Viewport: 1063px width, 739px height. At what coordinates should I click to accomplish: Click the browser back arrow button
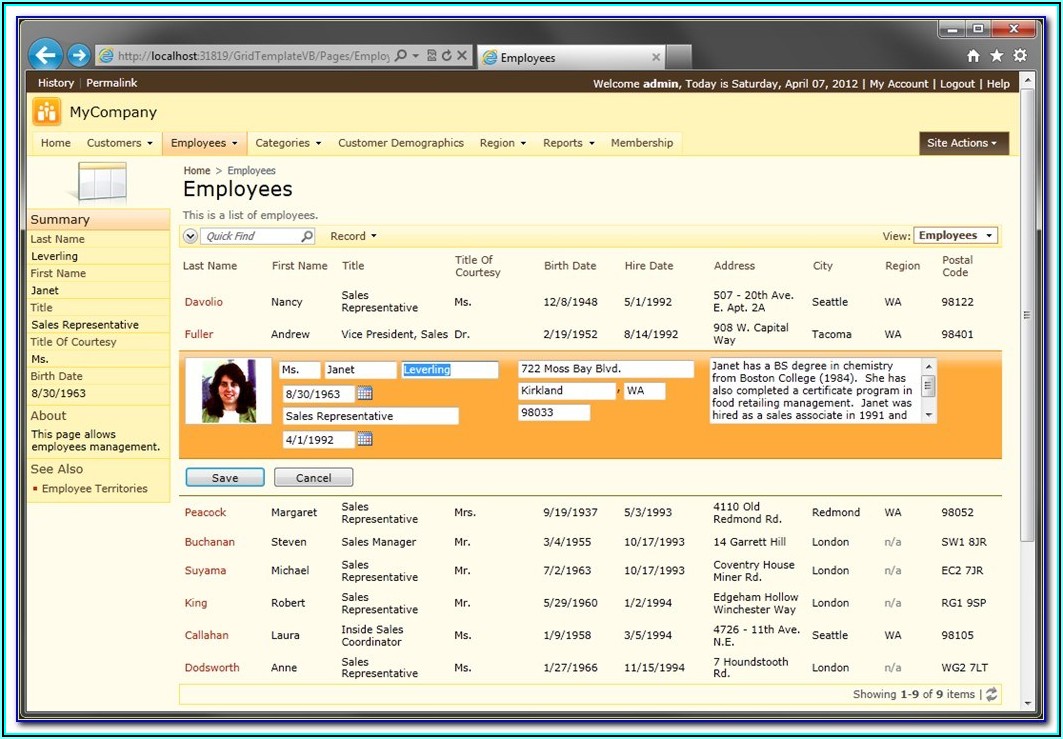pos(46,56)
